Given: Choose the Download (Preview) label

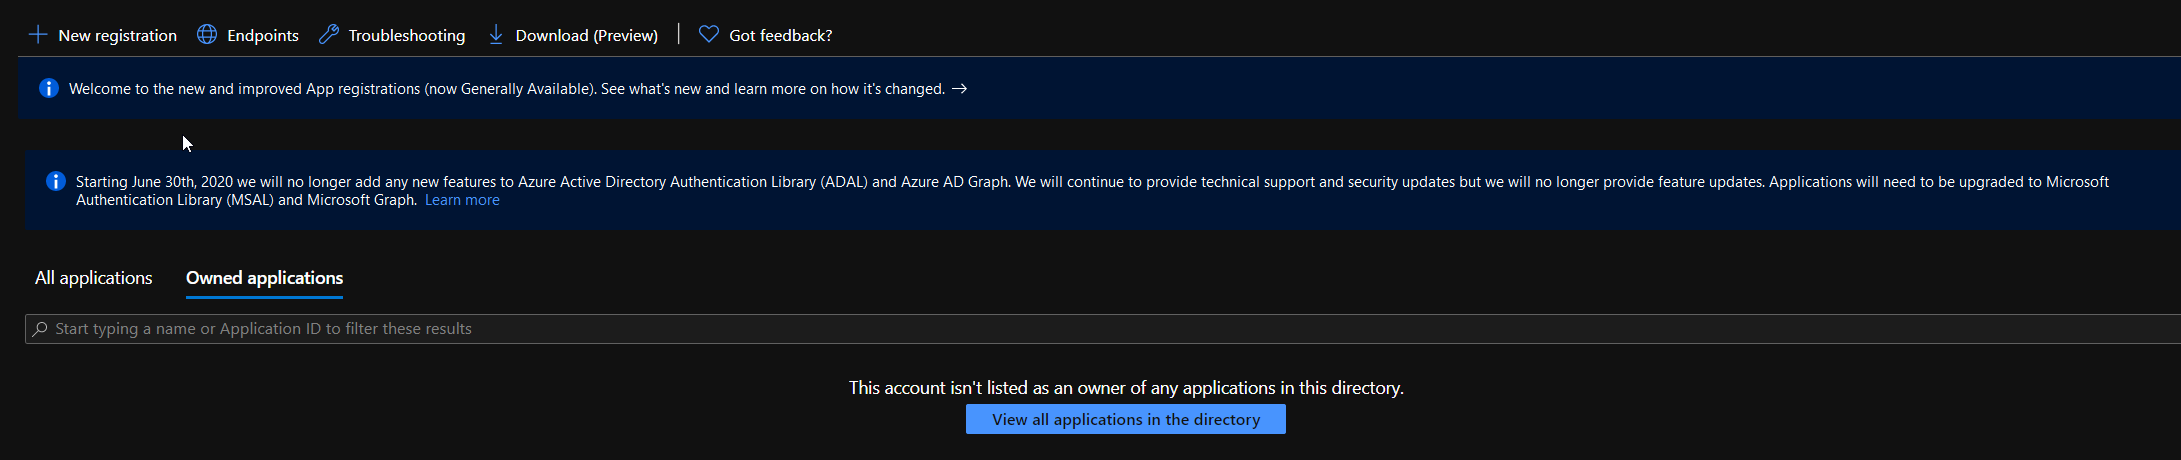Looking at the screenshot, I should tap(586, 36).
